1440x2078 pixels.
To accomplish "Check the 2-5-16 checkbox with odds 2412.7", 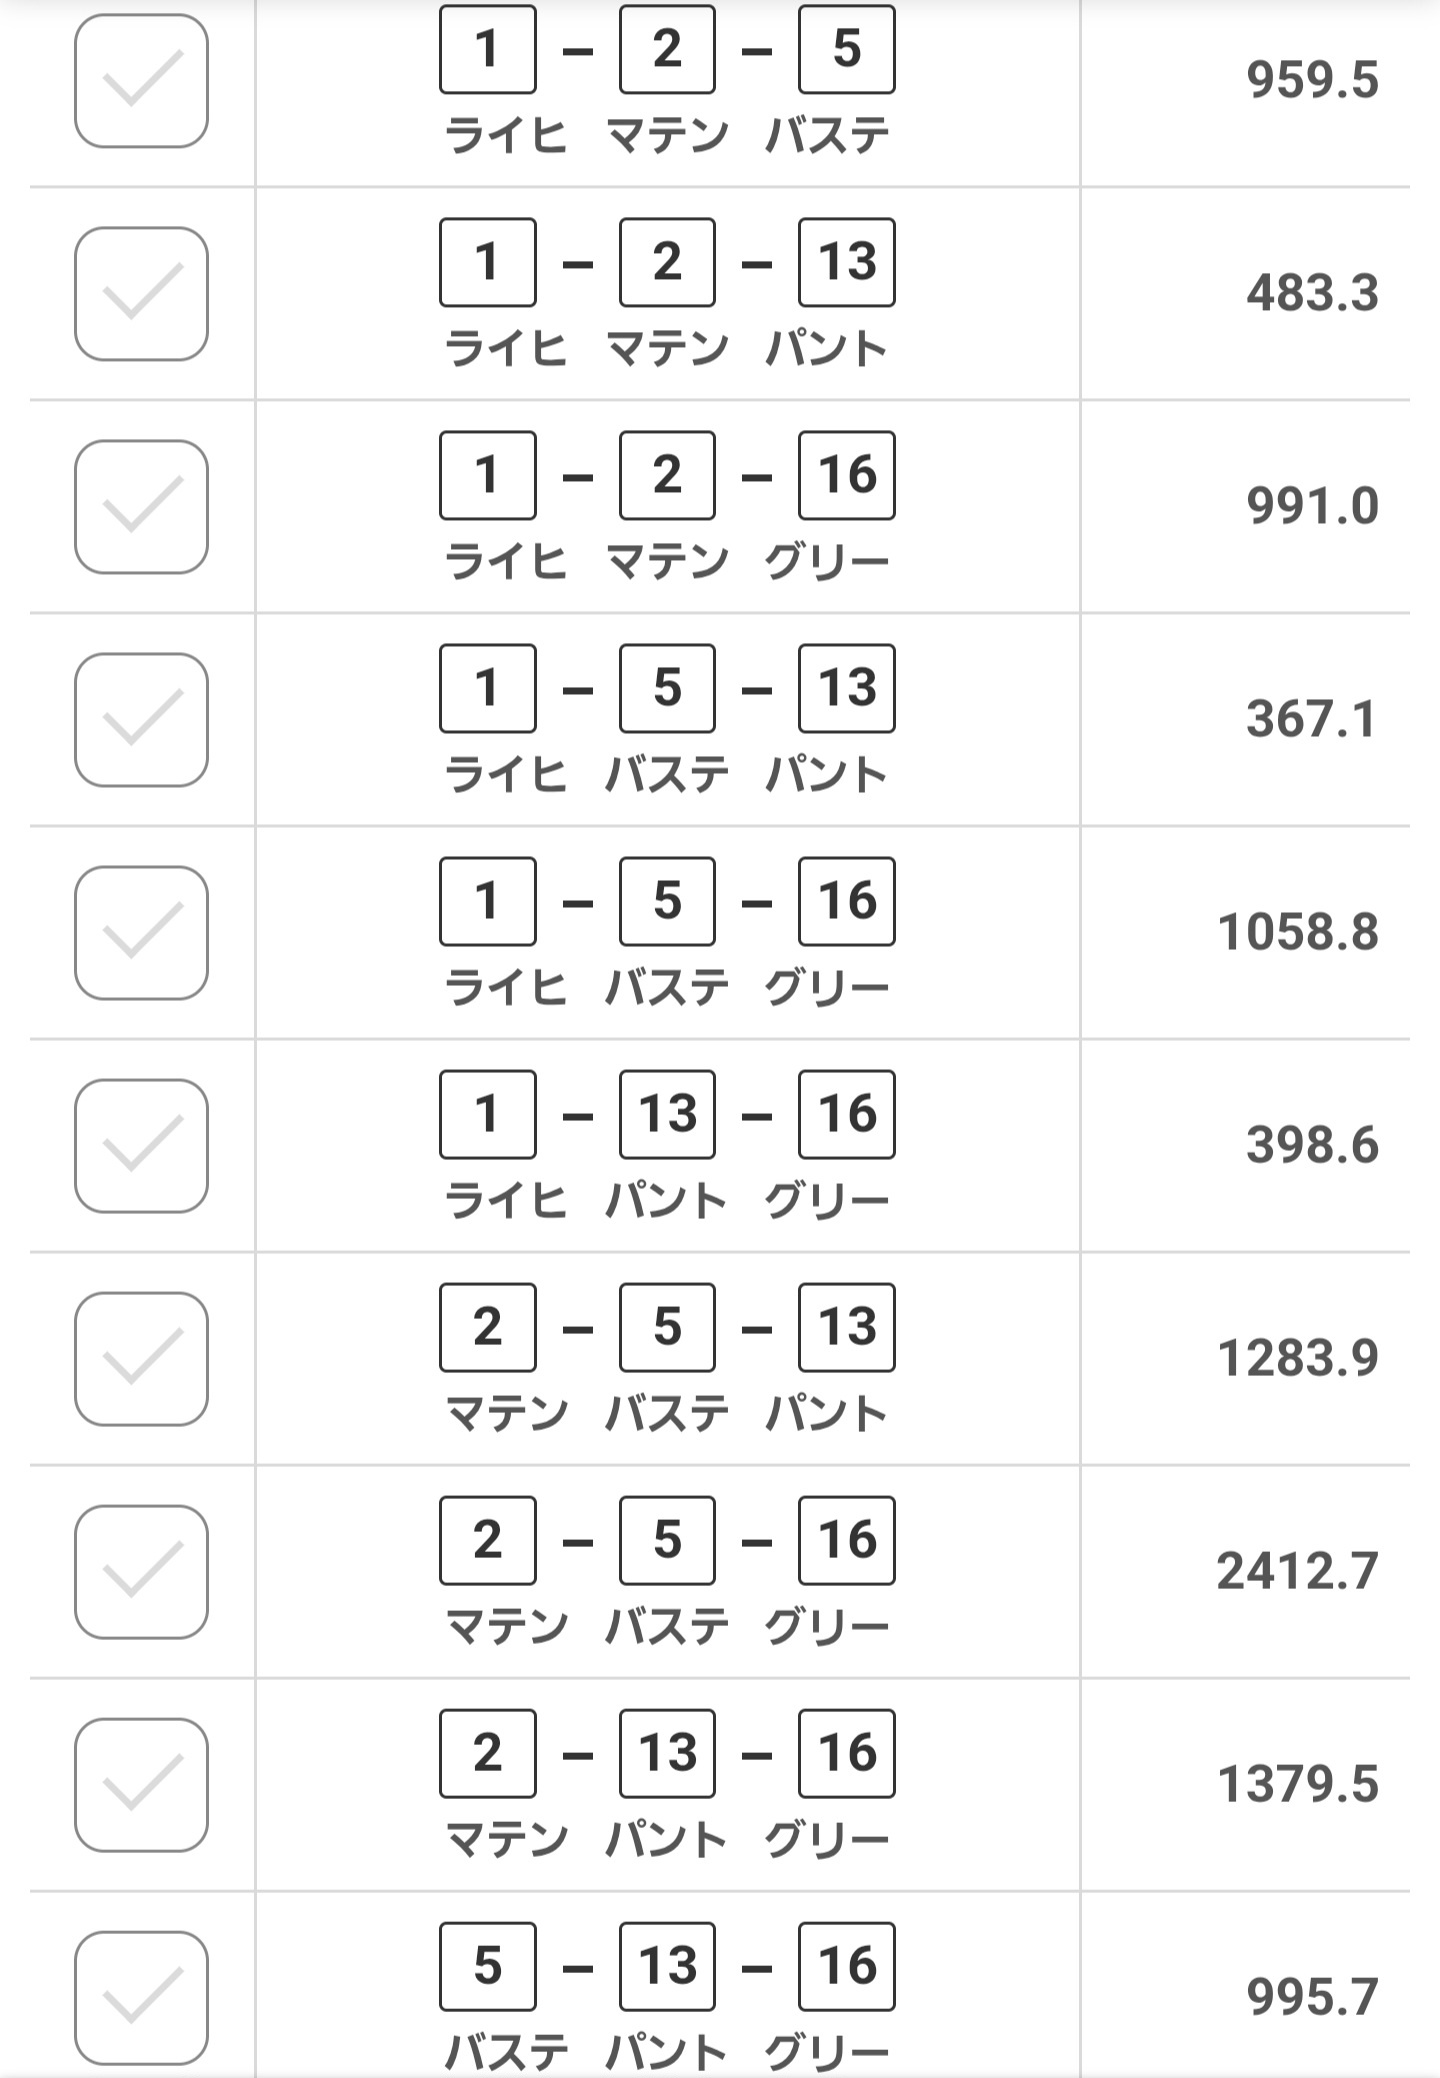I will click(x=141, y=1572).
